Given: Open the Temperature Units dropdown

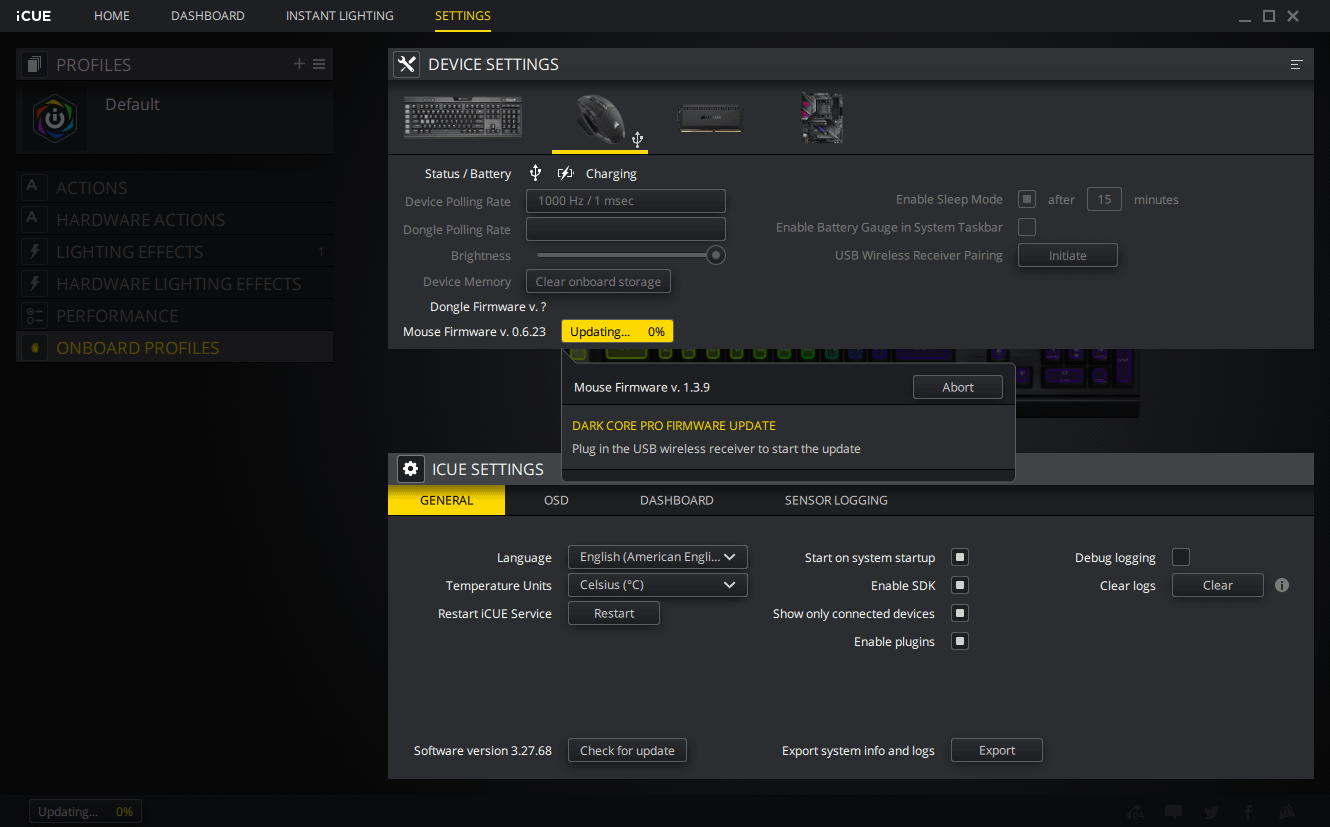Looking at the screenshot, I should 657,585.
